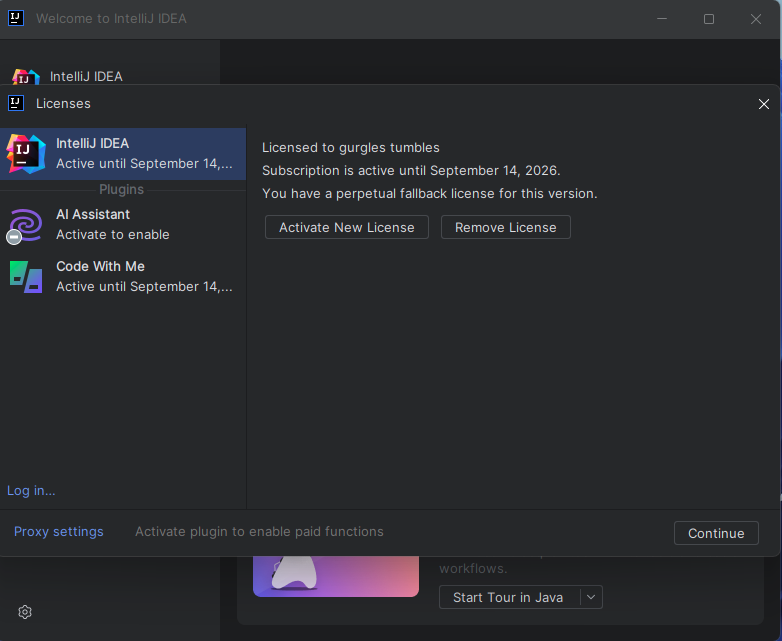The width and height of the screenshot is (782, 641).
Task: Close the Welcome to IntelliJ IDEA window
Action: (x=756, y=19)
